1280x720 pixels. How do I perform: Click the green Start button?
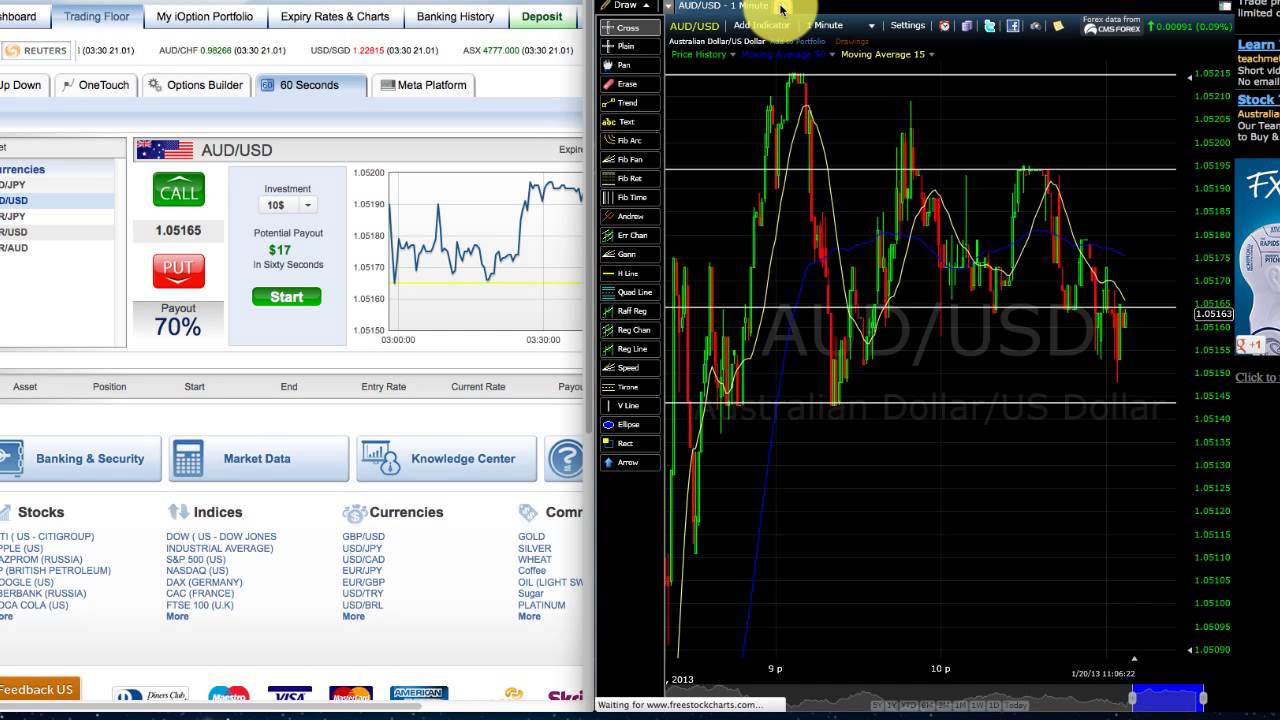286,297
